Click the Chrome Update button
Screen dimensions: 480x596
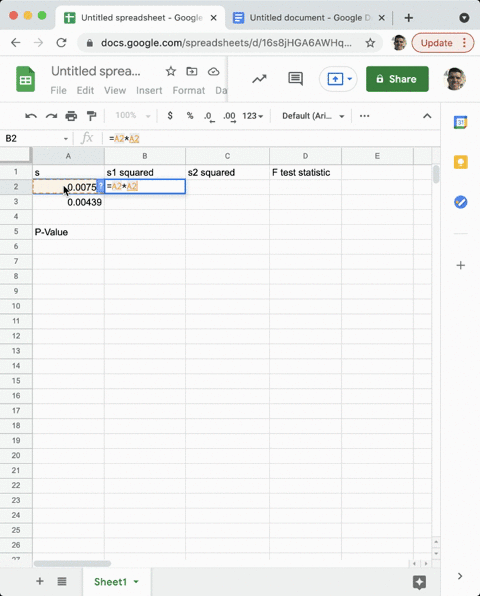click(442, 43)
